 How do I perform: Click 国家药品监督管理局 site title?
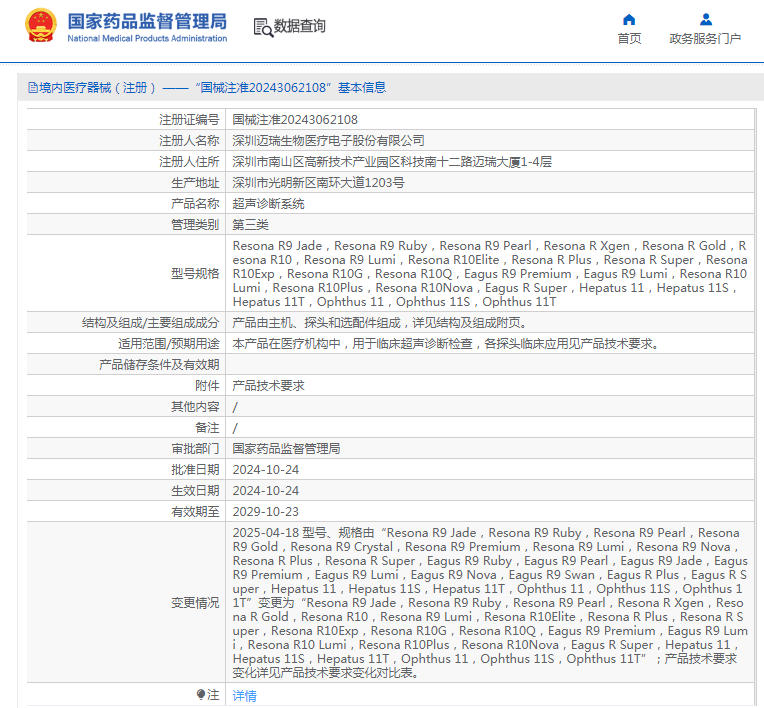pos(147,21)
